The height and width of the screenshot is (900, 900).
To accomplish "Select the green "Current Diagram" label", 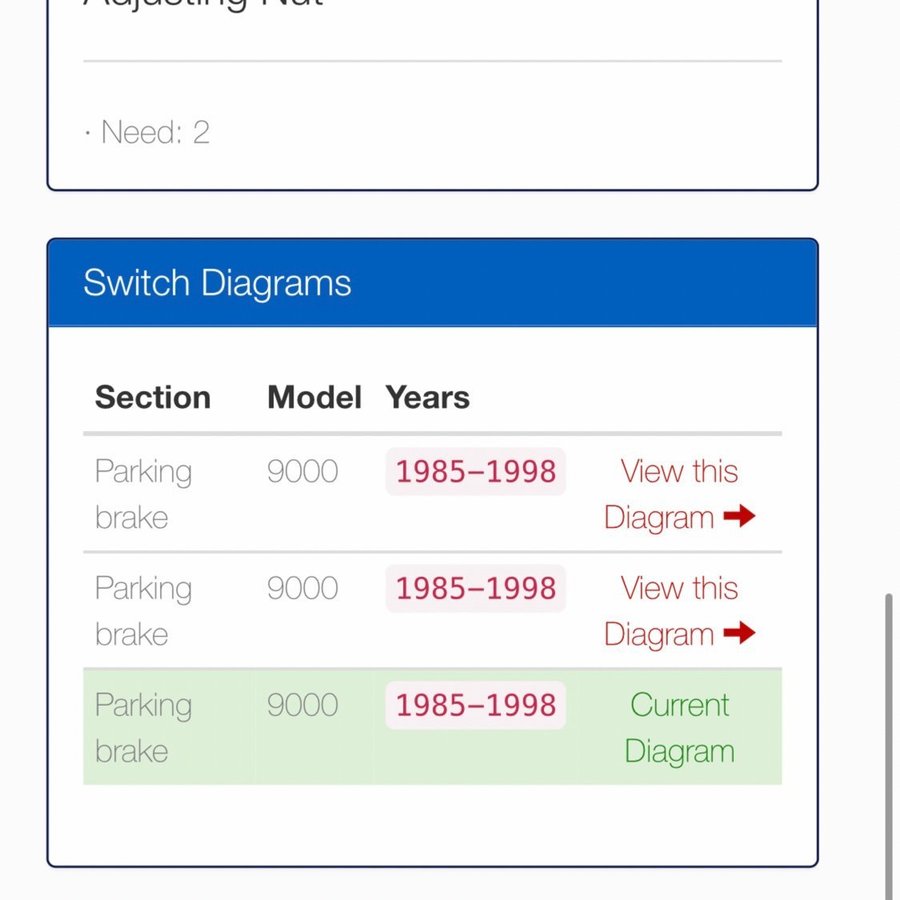I will (679, 728).
